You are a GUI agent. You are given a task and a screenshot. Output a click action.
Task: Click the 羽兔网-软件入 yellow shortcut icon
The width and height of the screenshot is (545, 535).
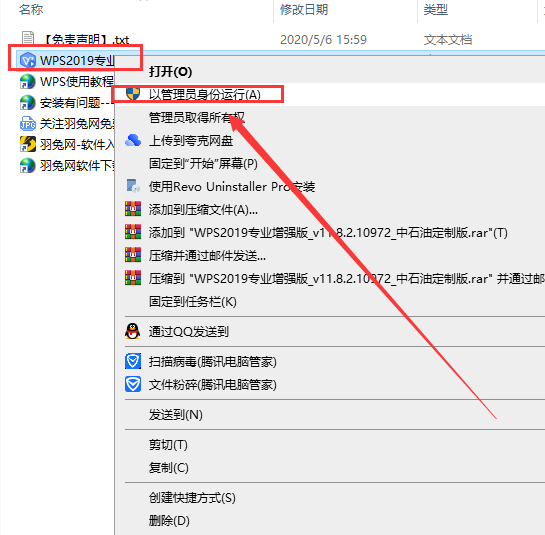tap(27, 144)
